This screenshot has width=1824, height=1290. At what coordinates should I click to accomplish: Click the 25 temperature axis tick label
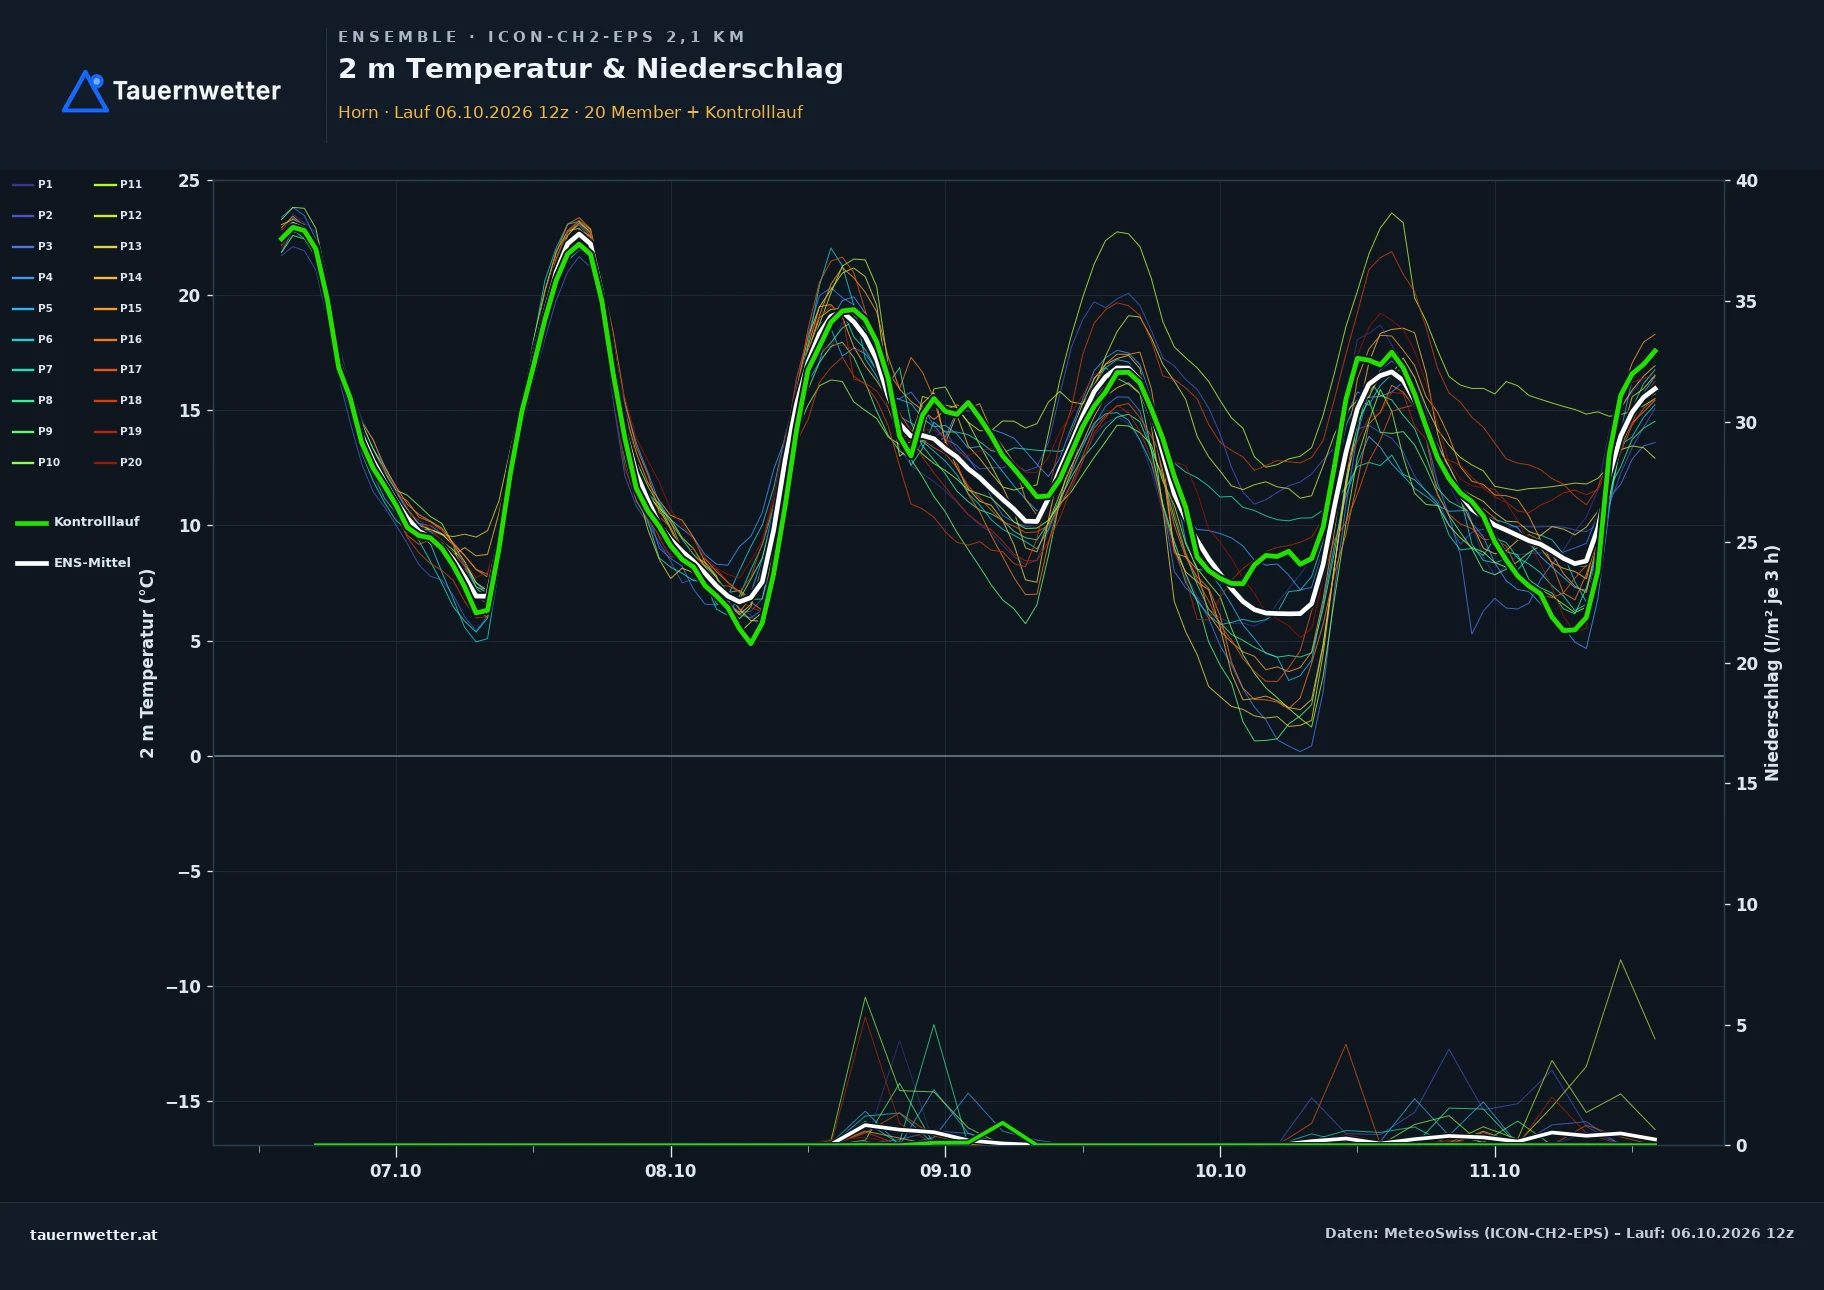(189, 181)
